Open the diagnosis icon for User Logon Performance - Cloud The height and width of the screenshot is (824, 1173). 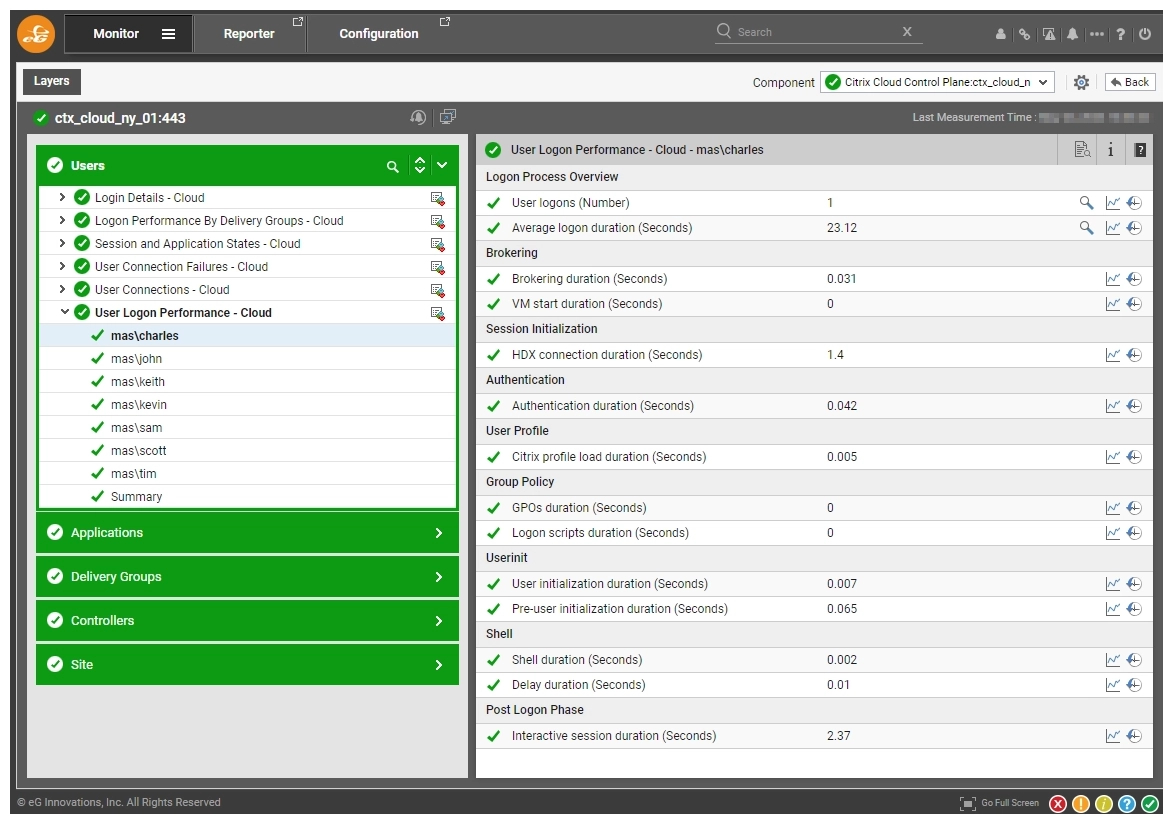pos(438,314)
